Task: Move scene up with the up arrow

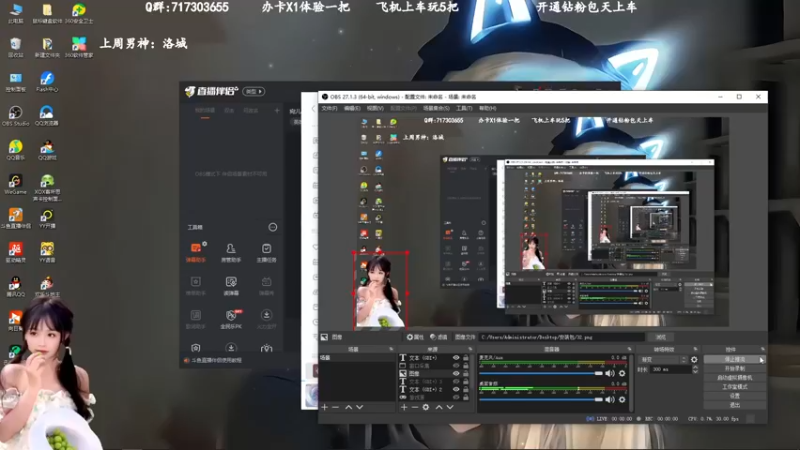Action: pyautogui.click(x=348, y=407)
